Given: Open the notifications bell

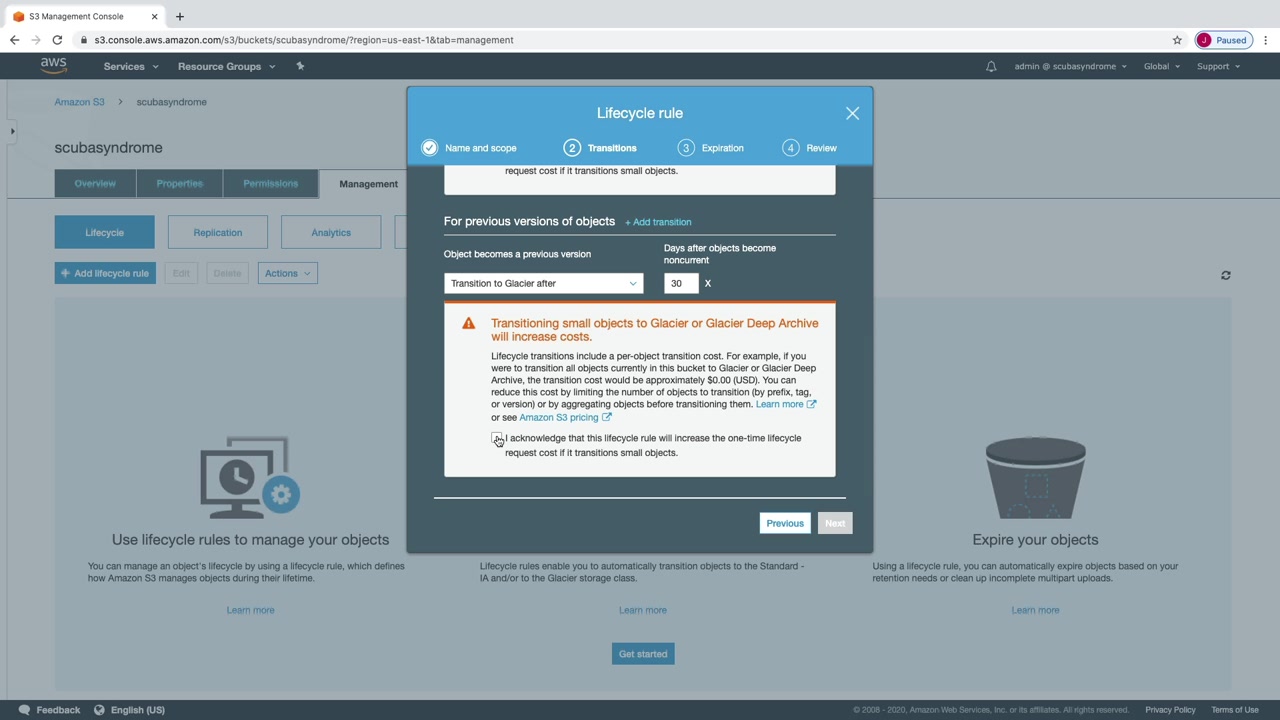Looking at the screenshot, I should 991,66.
